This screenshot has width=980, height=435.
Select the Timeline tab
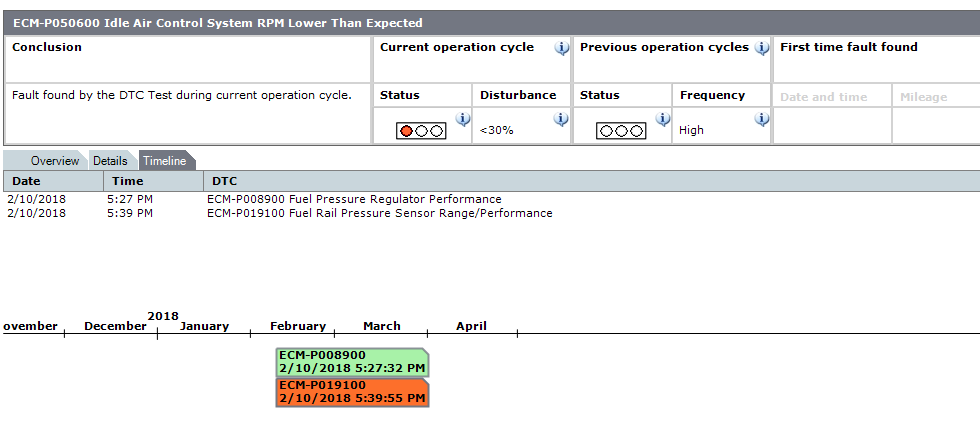tap(164, 161)
